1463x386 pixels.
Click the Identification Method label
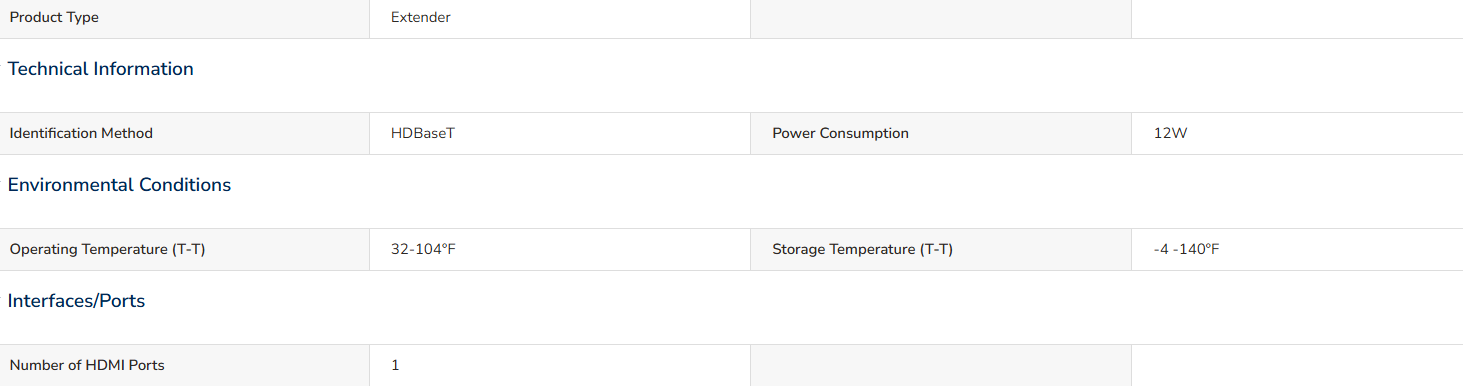pyautogui.click(x=81, y=133)
